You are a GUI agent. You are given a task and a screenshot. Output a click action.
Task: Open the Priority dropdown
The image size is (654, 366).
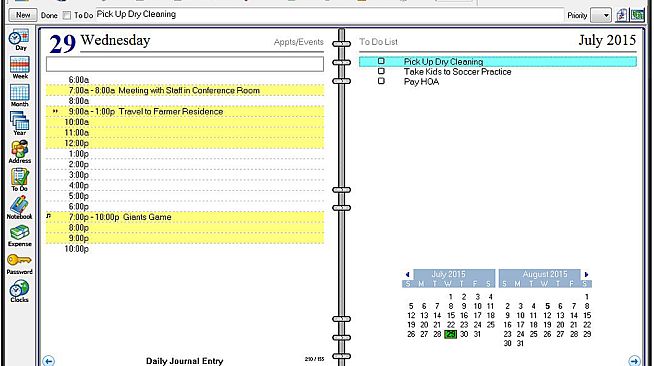point(601,15)
